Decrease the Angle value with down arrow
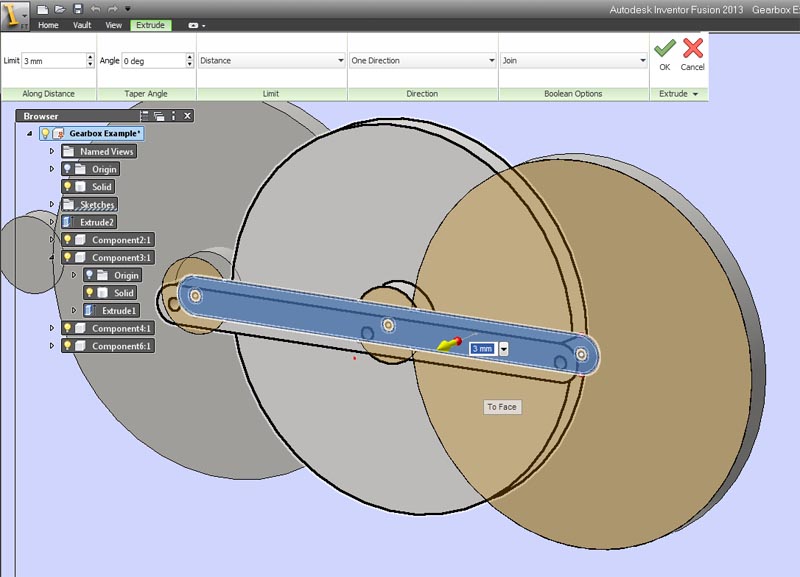The height and width of the screenshot is (577, 800). click(x=190, y=64)
